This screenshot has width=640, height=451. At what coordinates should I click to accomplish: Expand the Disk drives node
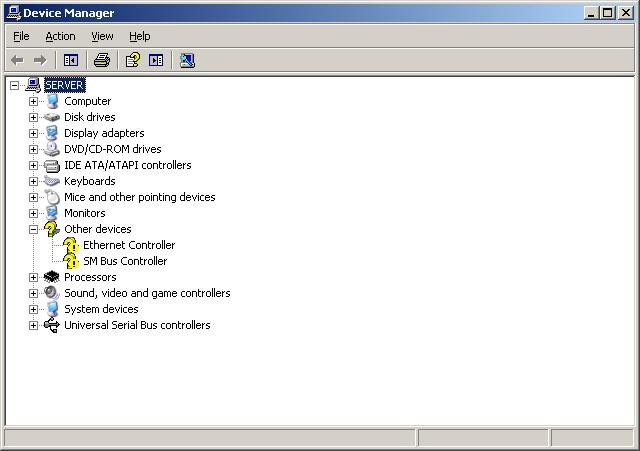(33, 118)
